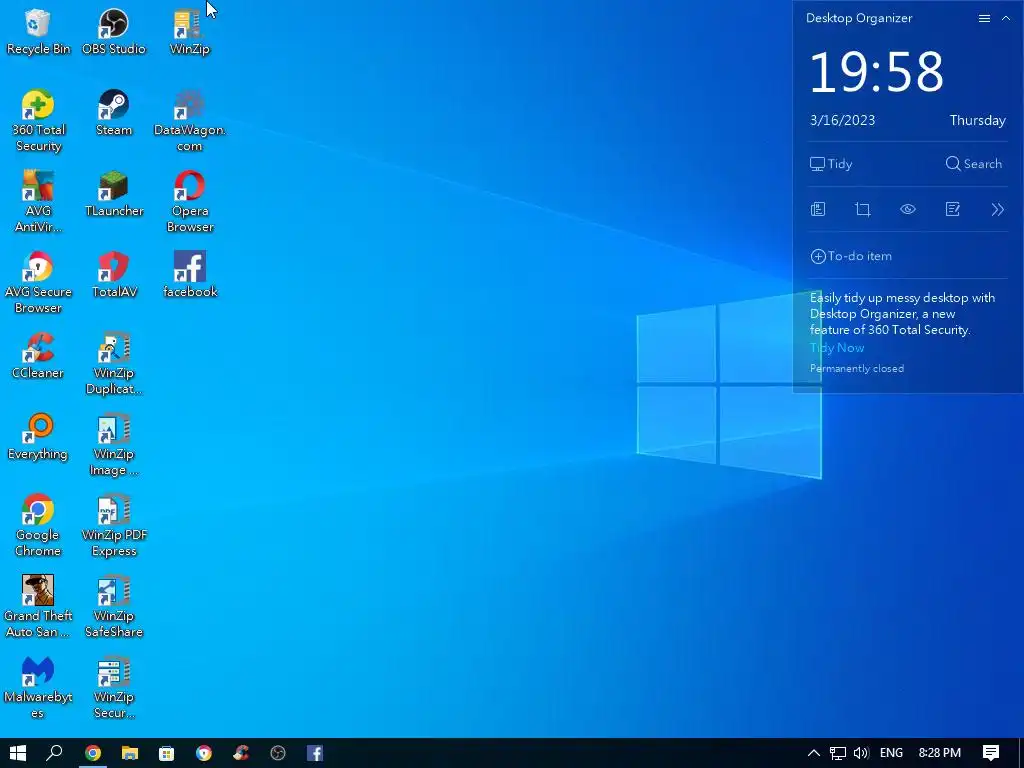Select Grand Theft Auto San Andreas shortcut
1024x768 pixels.
[x=38, y=607]
